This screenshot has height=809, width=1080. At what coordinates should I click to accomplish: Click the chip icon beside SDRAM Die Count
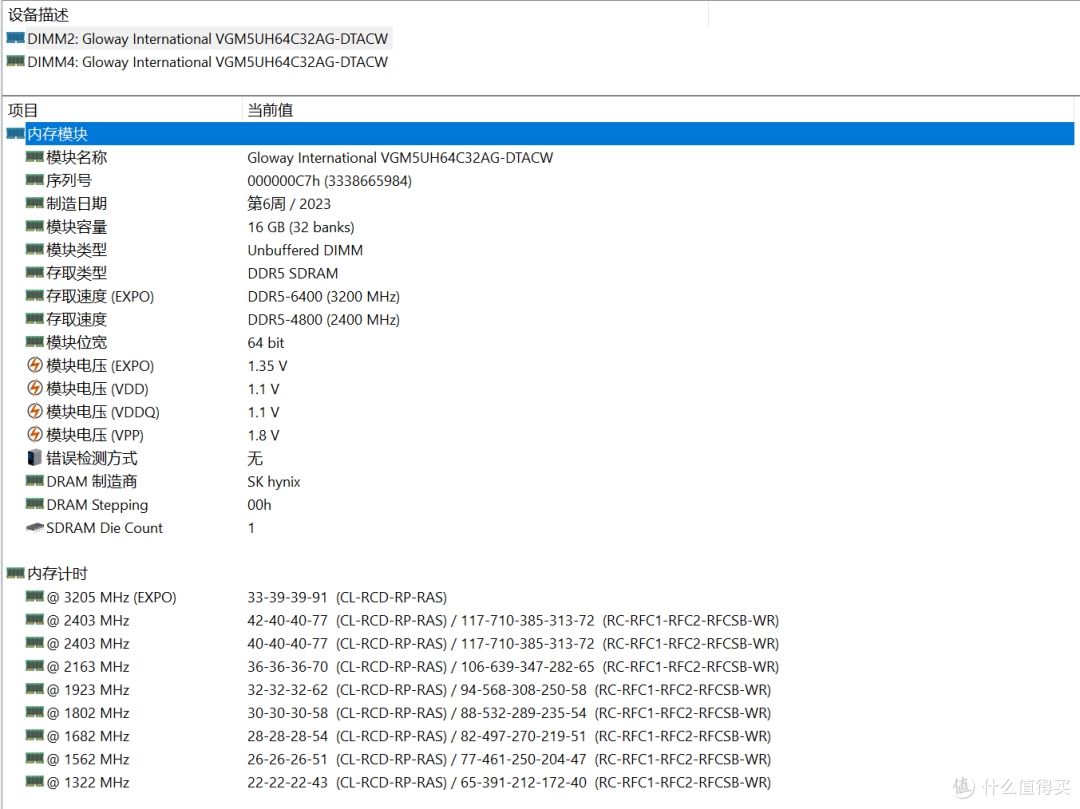pyautogui.click(x=34, y=527)
